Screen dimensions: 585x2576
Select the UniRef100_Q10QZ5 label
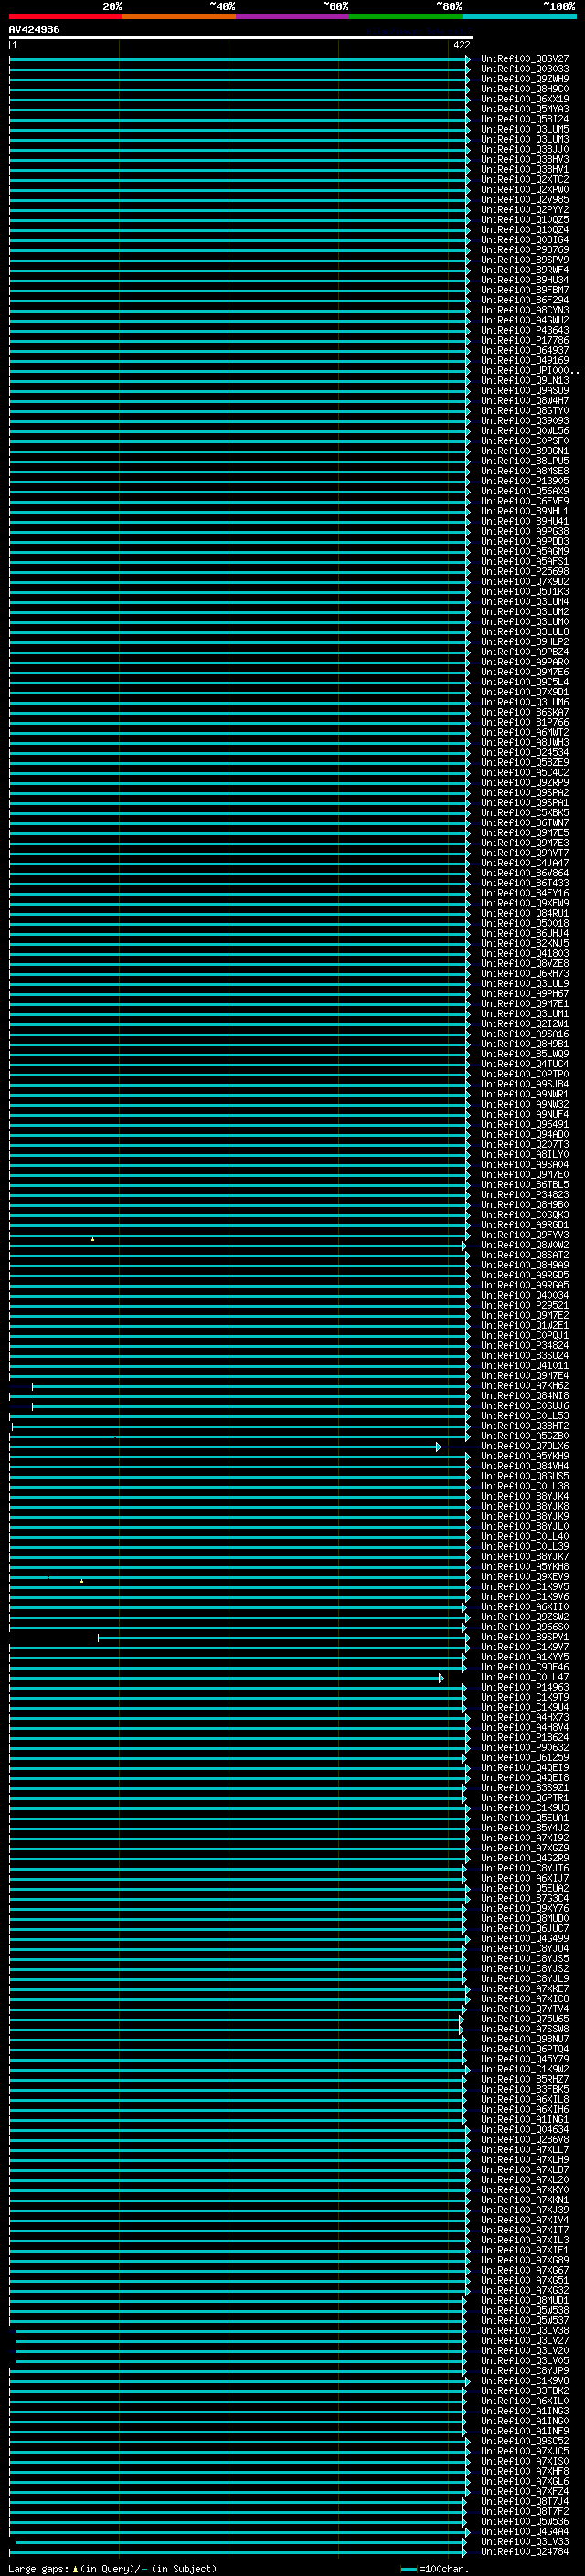[x=524, y=220]
